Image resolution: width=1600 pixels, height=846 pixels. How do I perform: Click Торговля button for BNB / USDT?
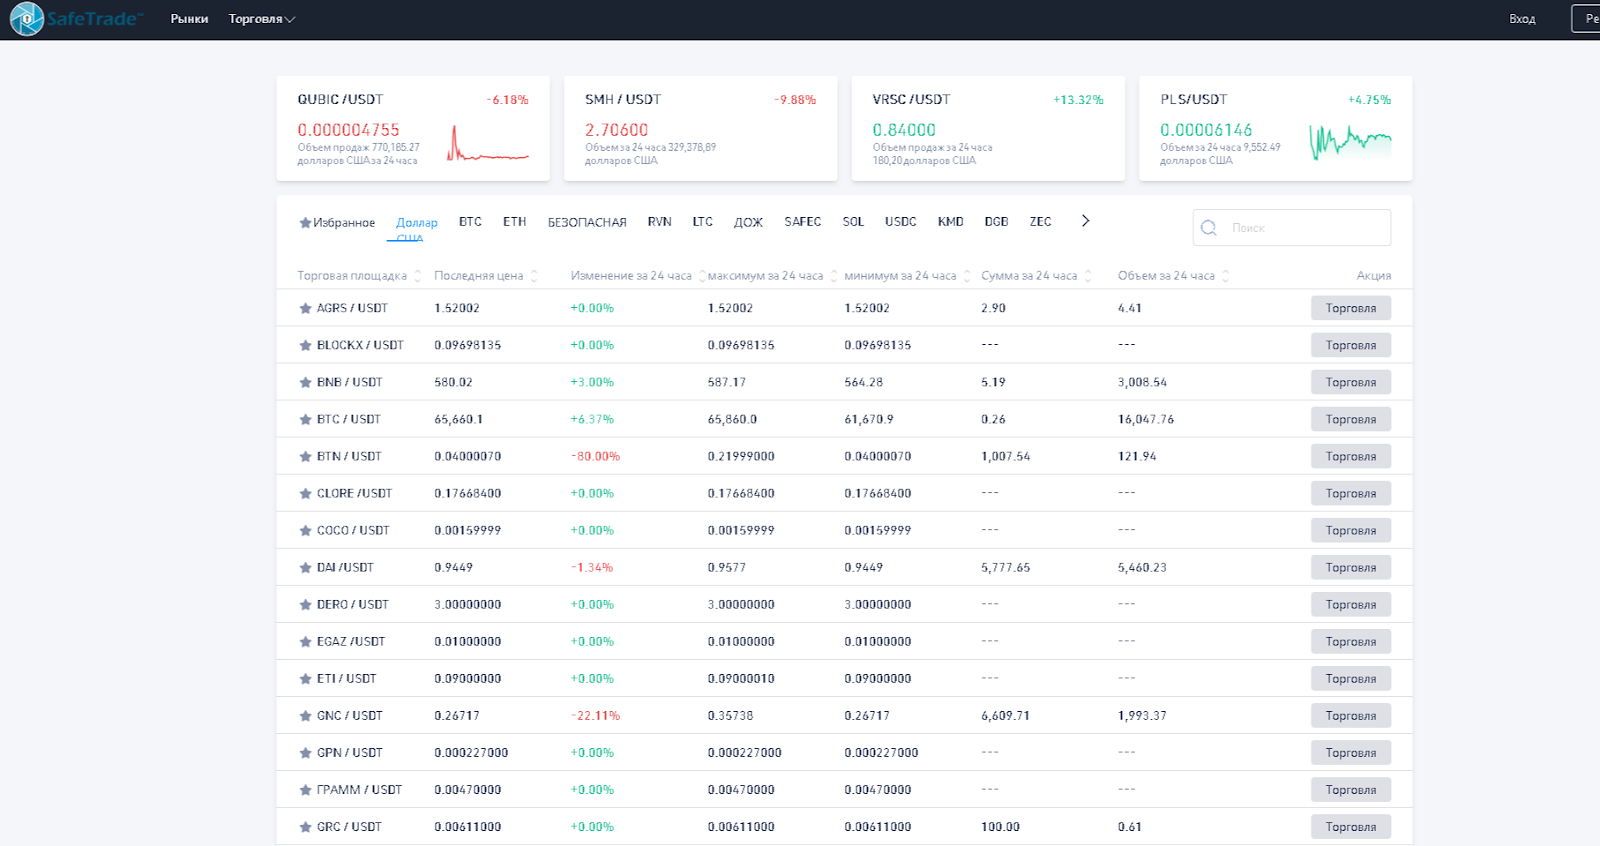[x=1351, y=382]
